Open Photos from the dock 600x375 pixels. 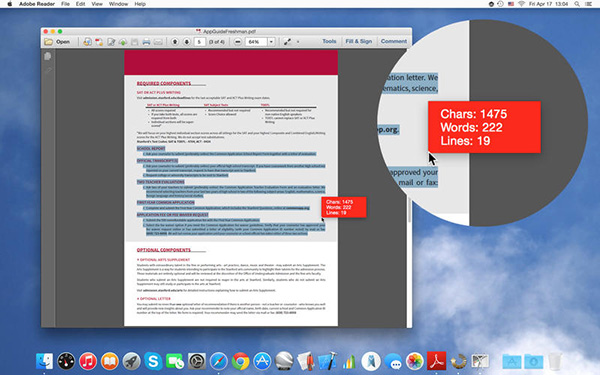pyautogui.click(x=415, y=361)
